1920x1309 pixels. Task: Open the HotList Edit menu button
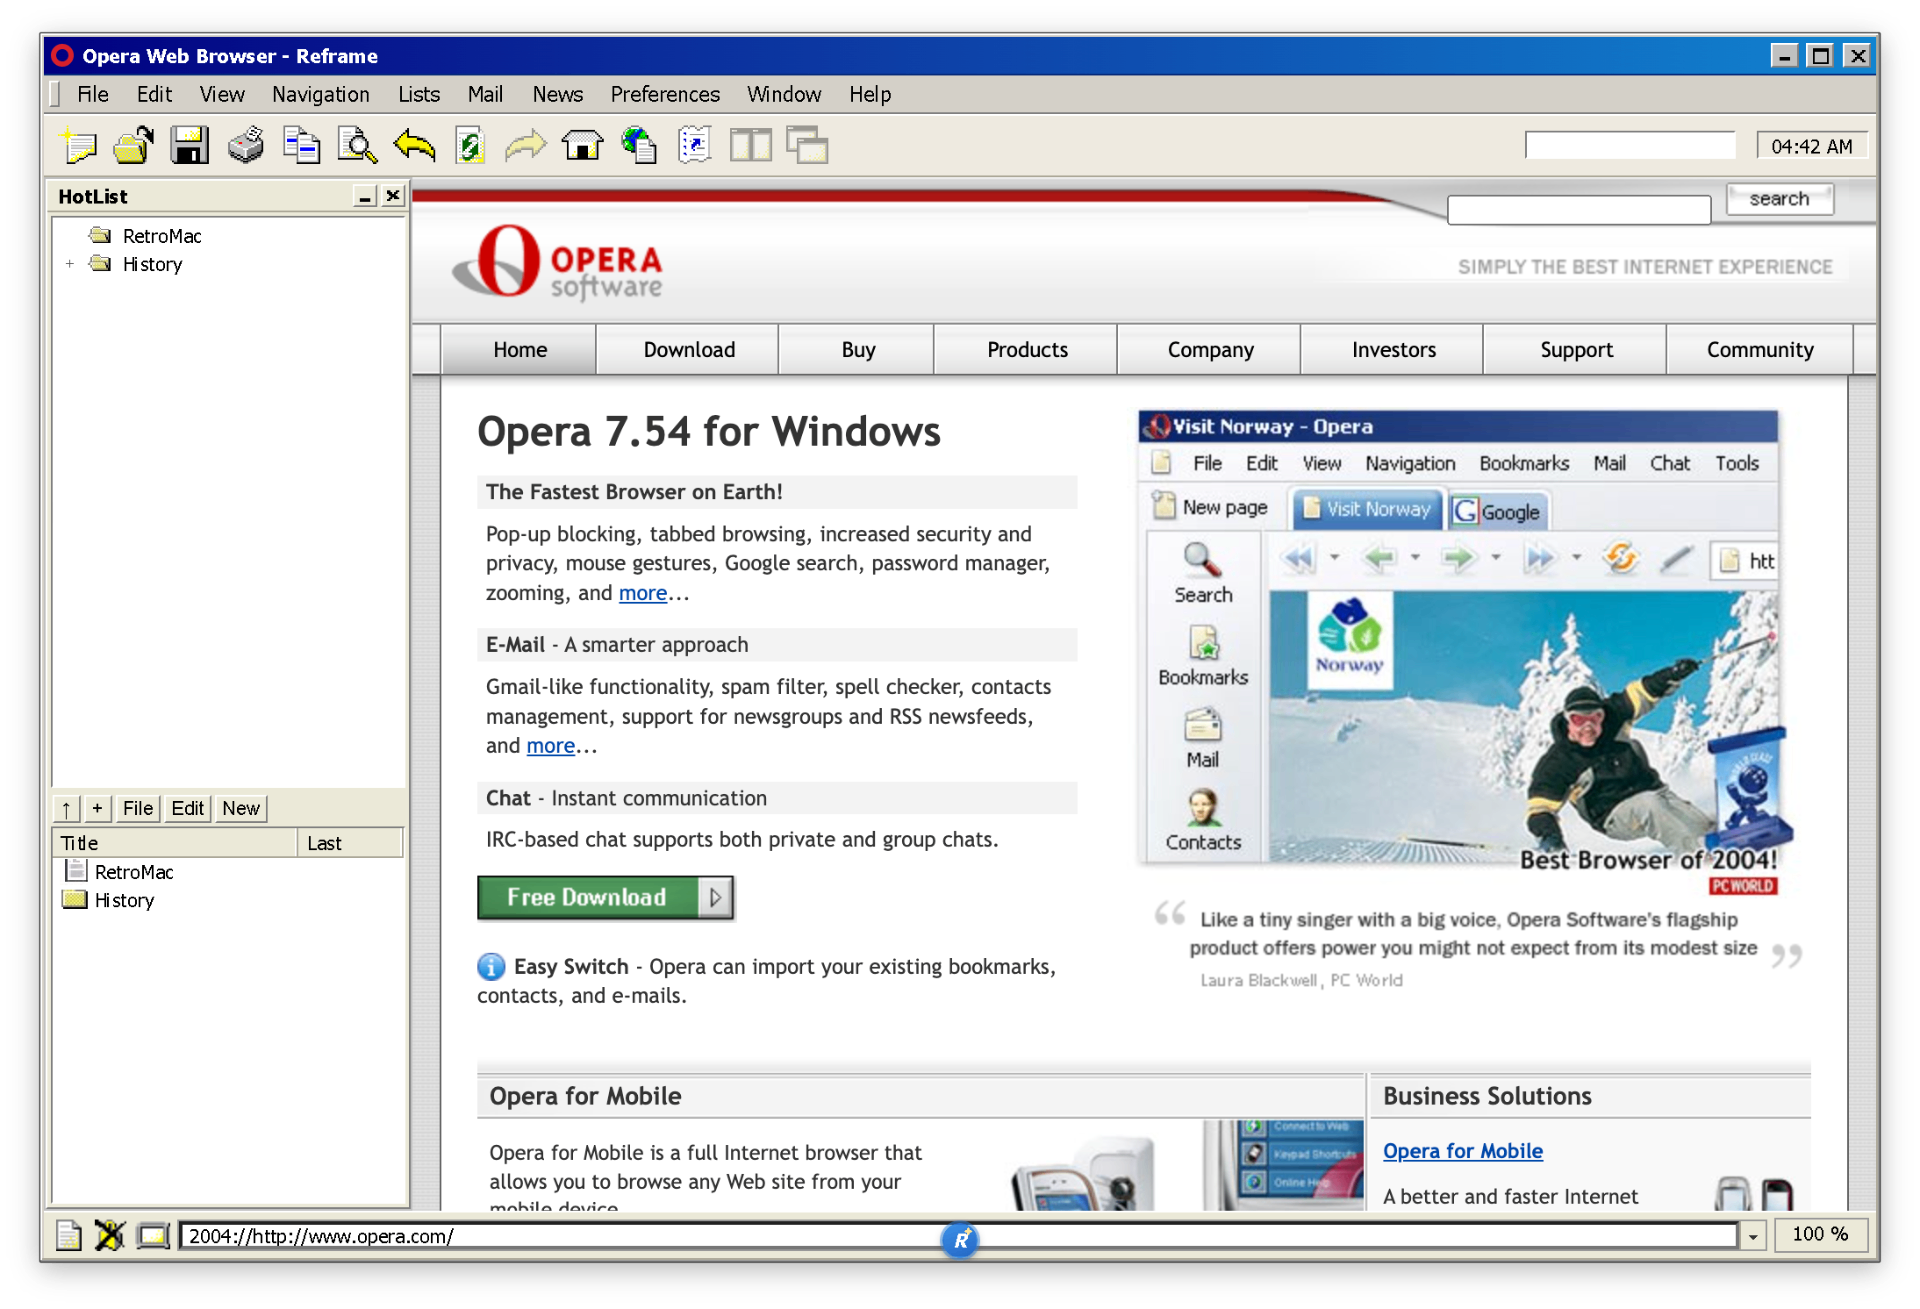pyautogui.click(x=187, y=808)
